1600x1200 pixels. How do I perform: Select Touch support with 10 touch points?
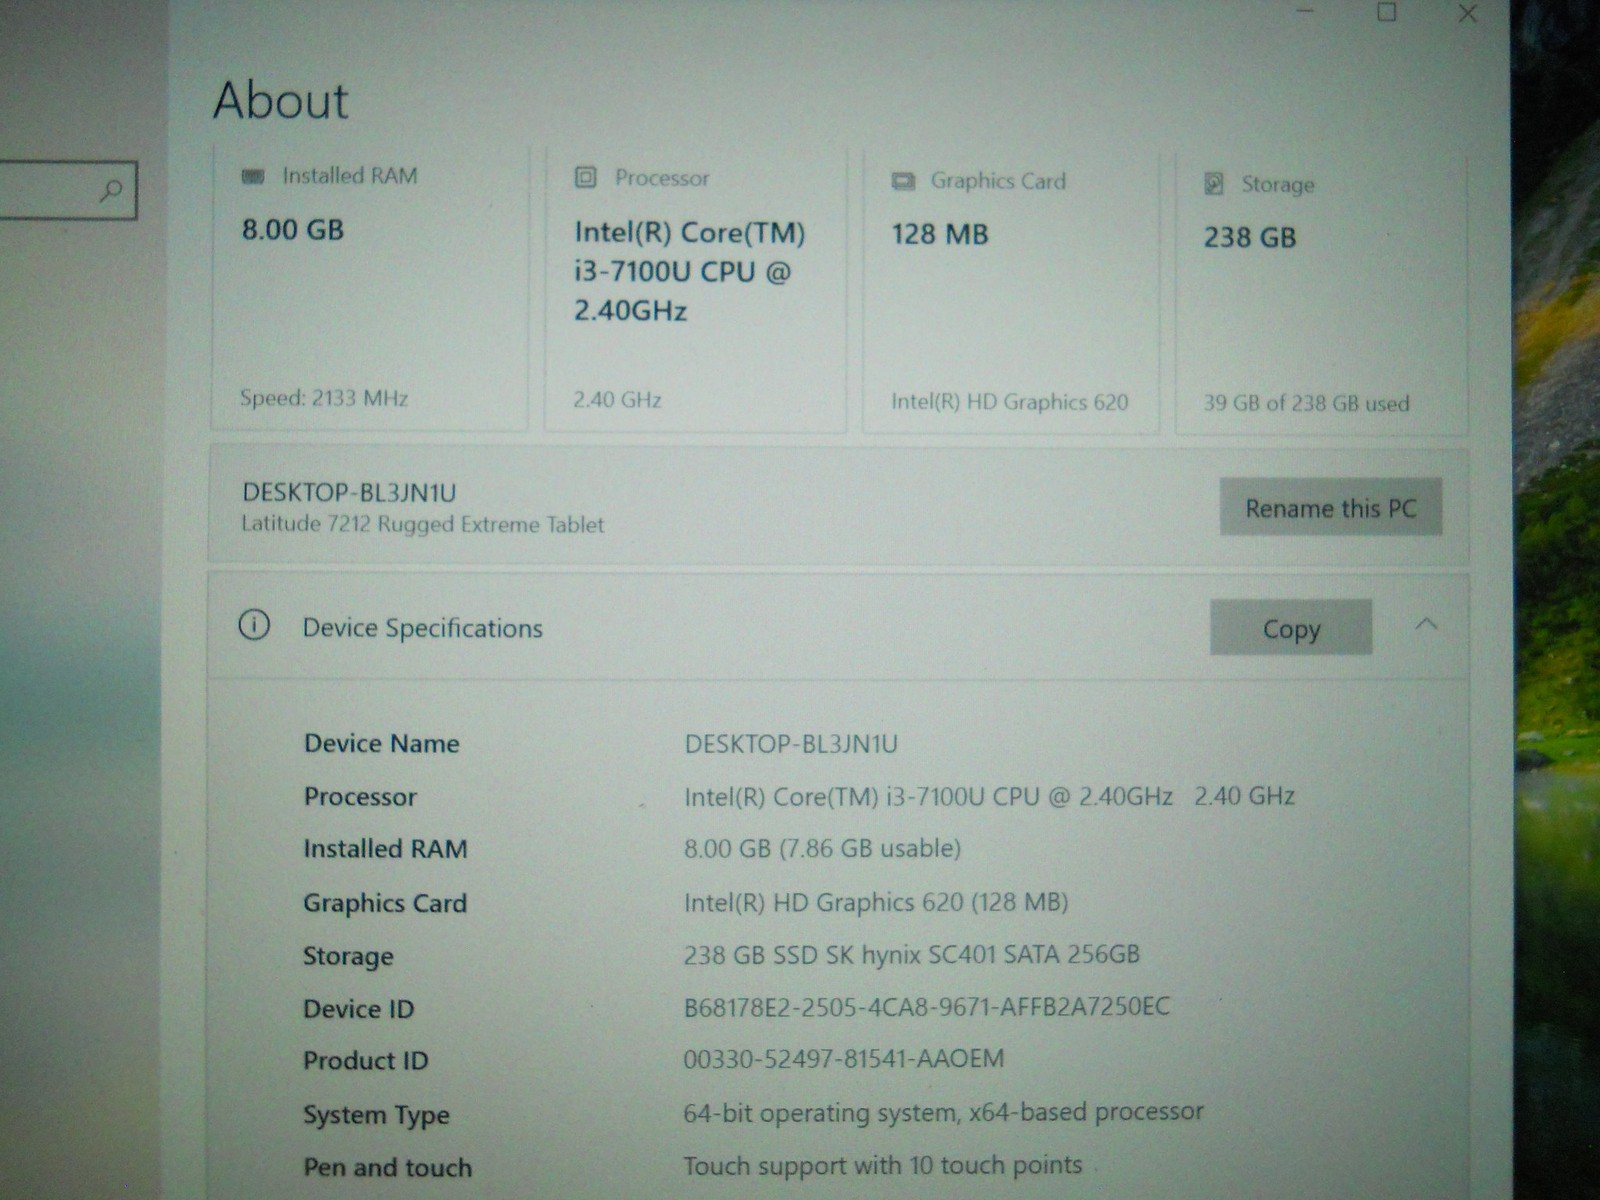pyautogui.click(x=883, y=1165)
